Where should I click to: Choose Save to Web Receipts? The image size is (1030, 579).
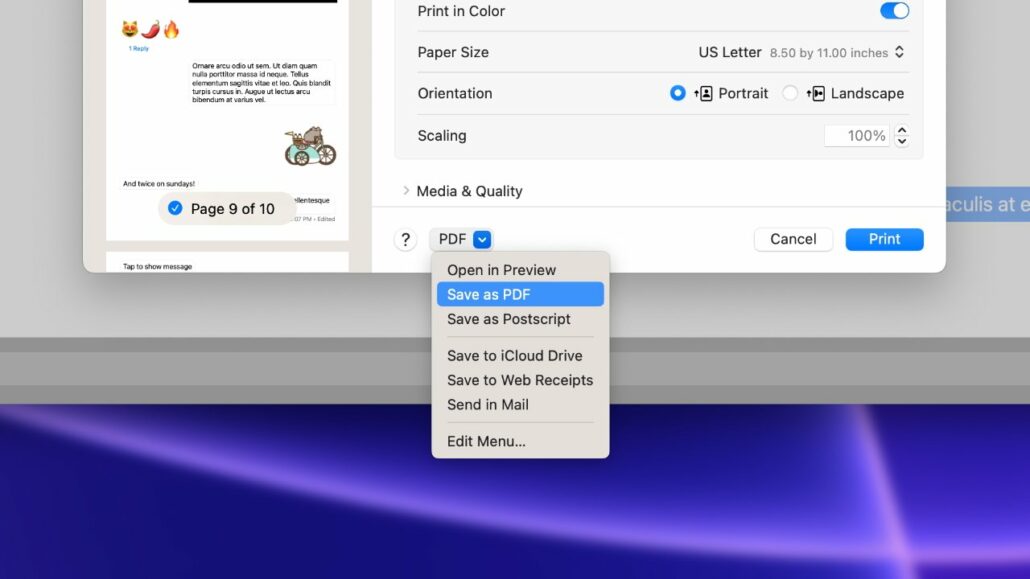(x=520, y=380)
